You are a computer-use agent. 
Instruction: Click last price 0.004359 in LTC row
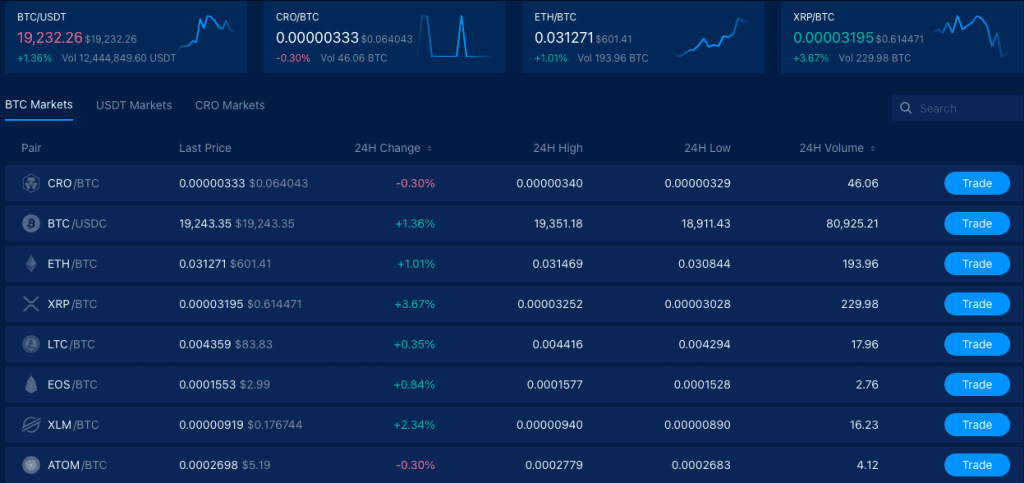(205, 345)
